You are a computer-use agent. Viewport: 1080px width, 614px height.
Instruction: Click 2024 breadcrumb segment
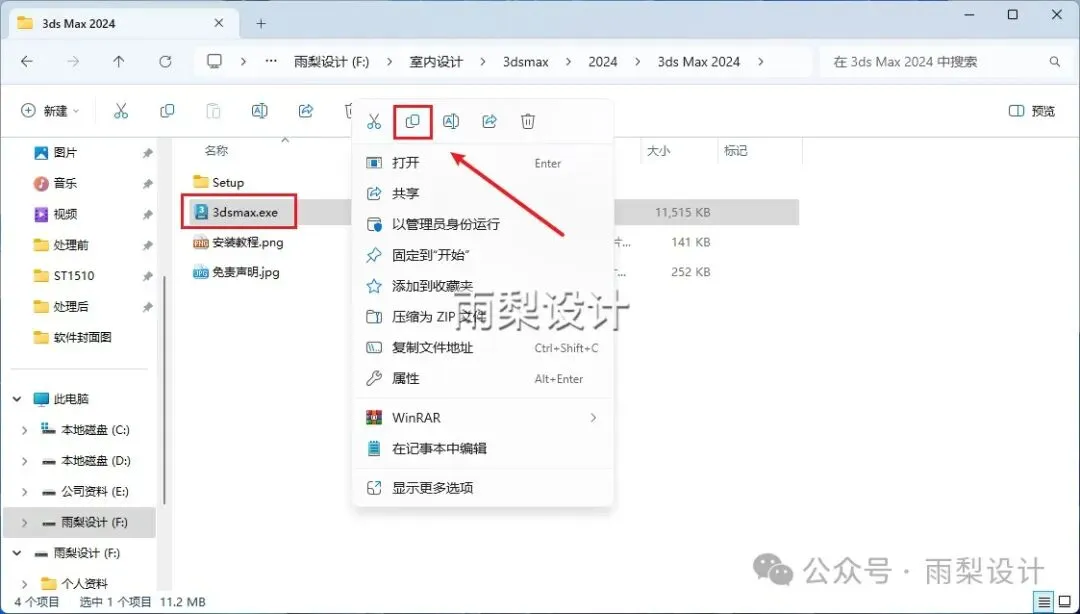(603, 61)
